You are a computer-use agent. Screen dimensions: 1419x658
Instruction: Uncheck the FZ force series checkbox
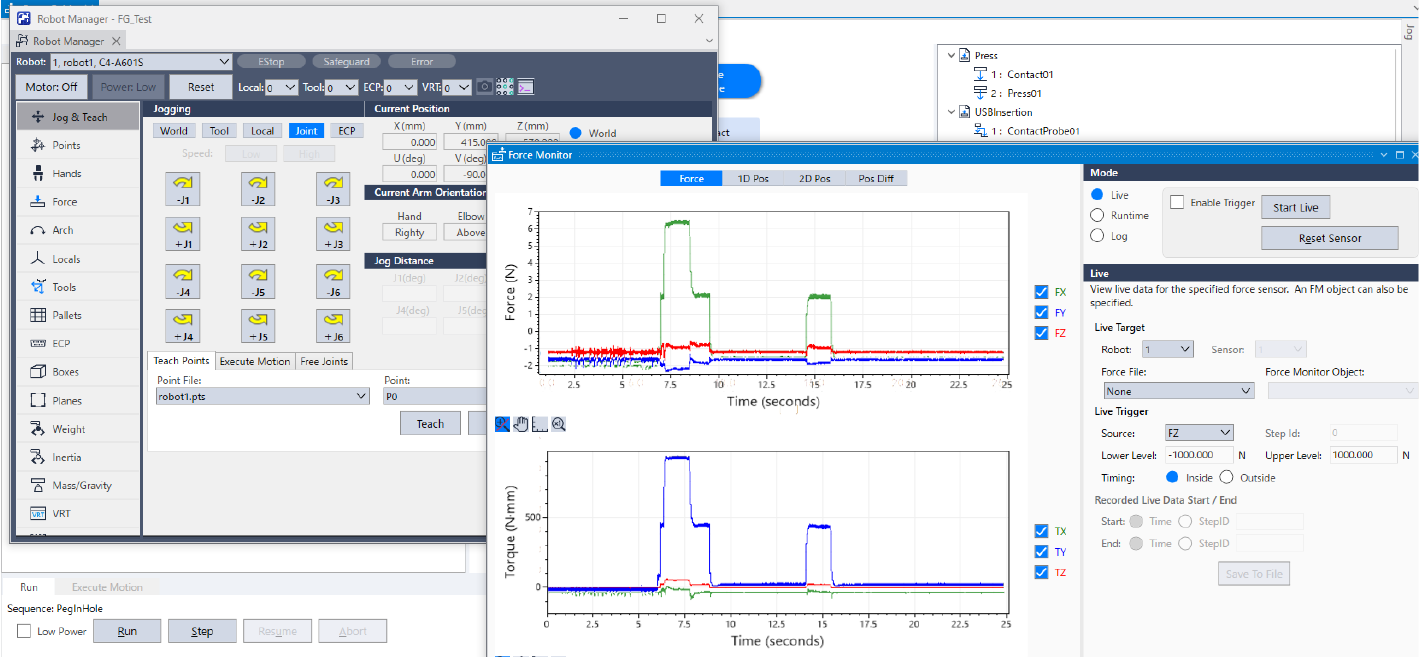click(x=1042, y=333)
